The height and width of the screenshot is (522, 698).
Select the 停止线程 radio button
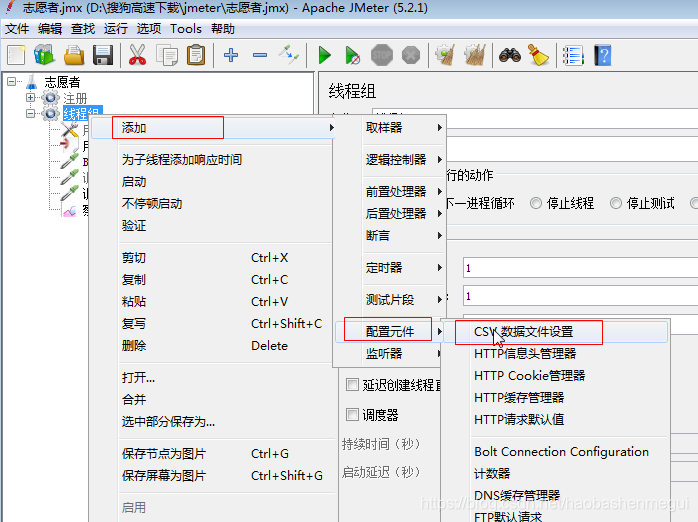(536, 203)
